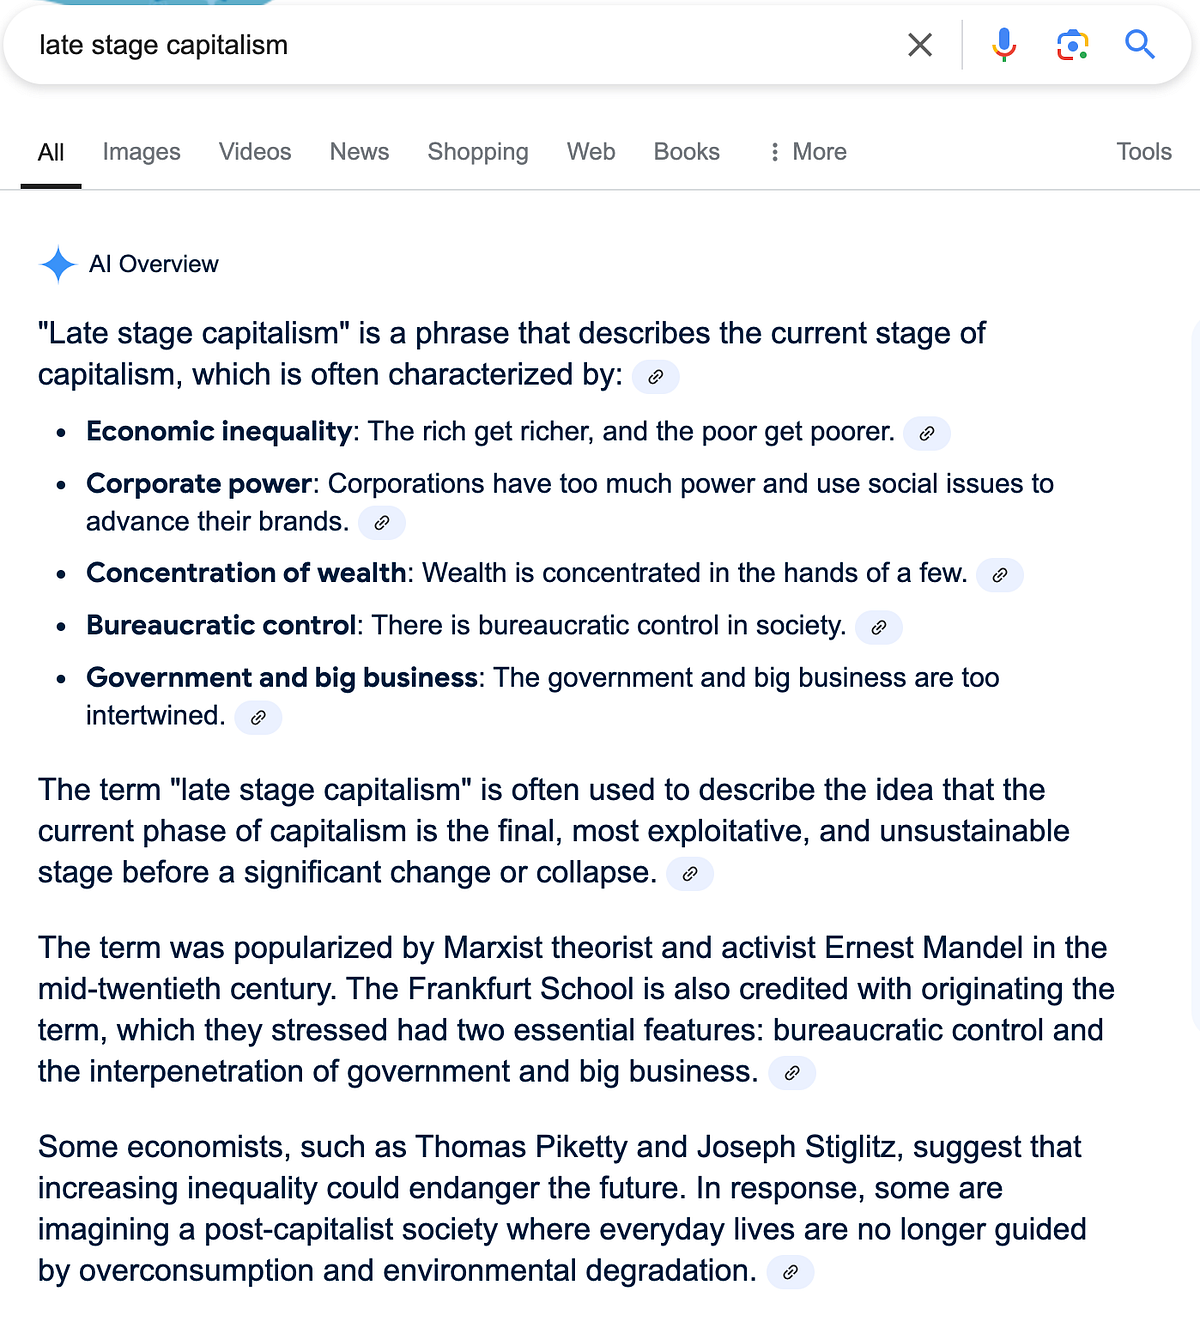Open citation for Concentration of wealth bullet
The image size is (1200, 1322).
(x=999, y=575)
